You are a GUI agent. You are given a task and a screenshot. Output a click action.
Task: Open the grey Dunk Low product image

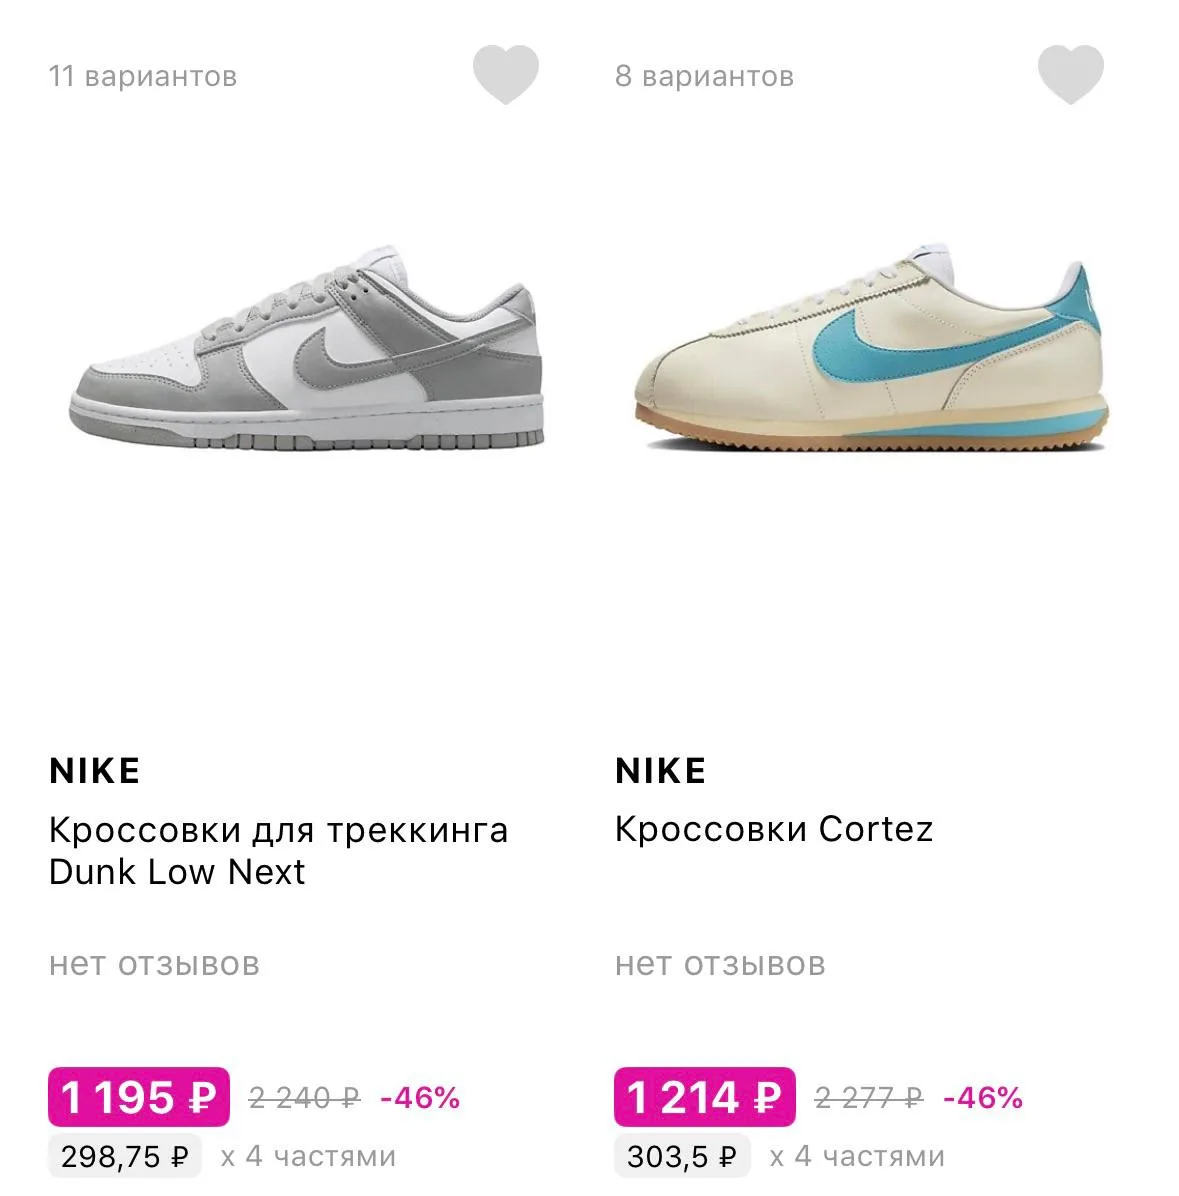307,347
